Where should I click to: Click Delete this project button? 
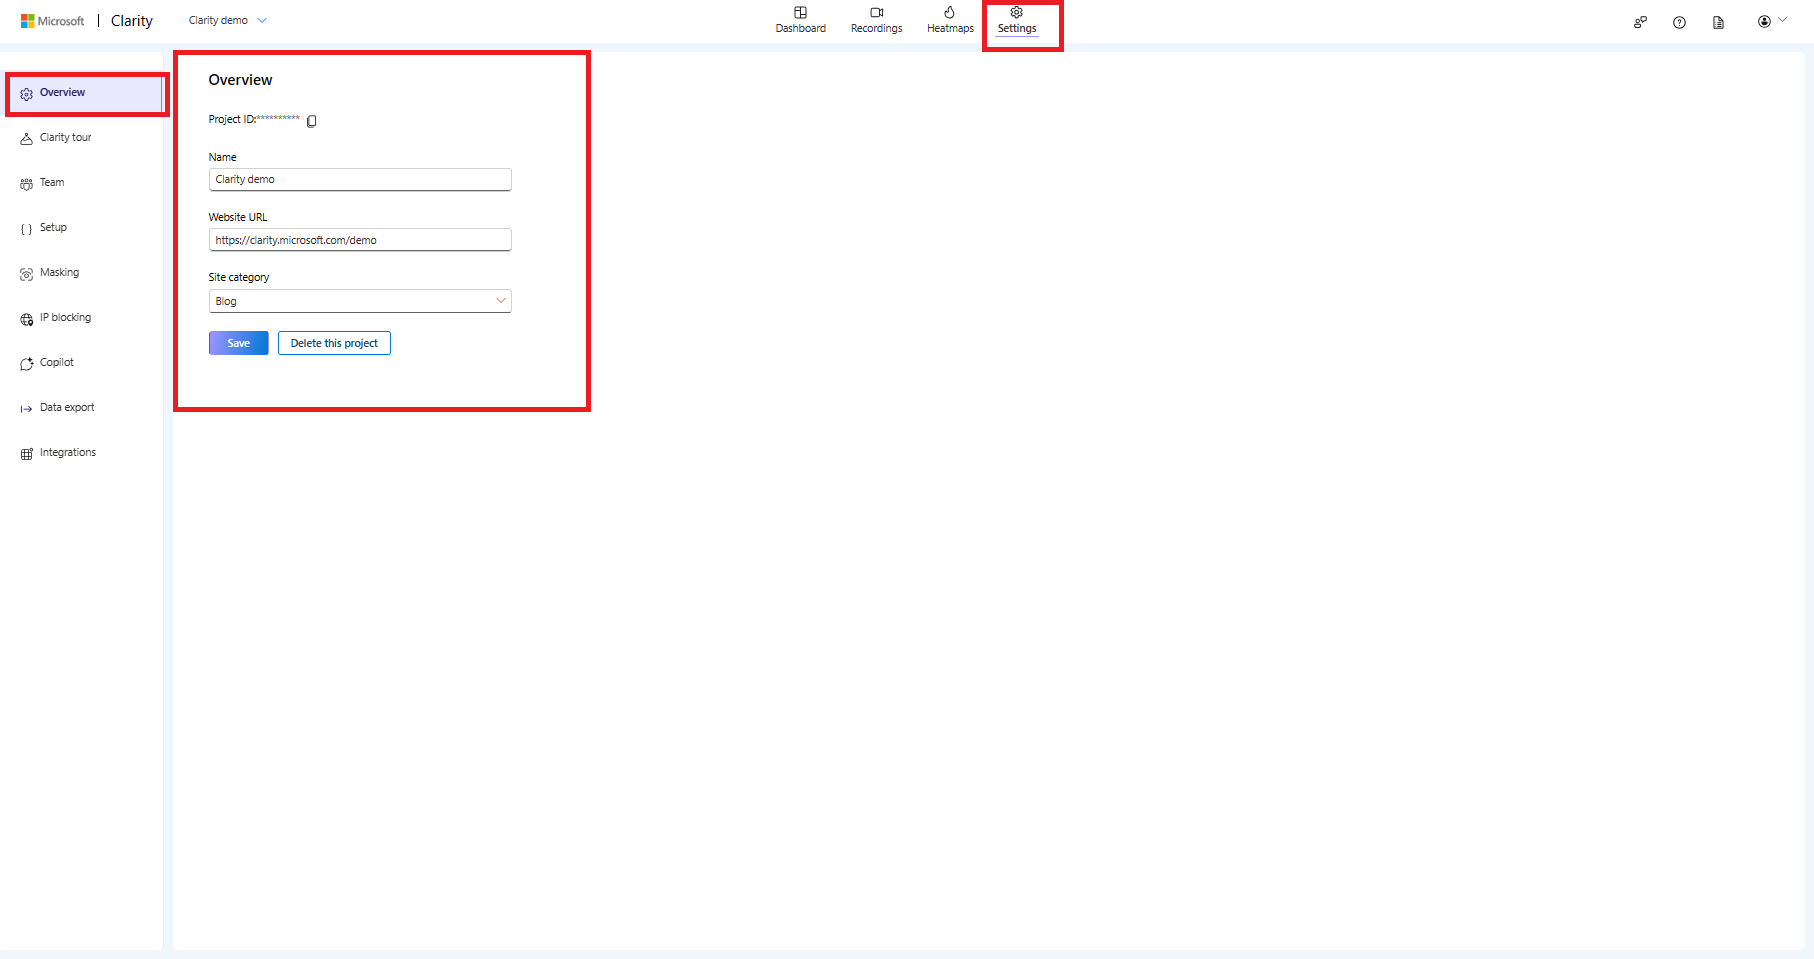click(334, 343)
